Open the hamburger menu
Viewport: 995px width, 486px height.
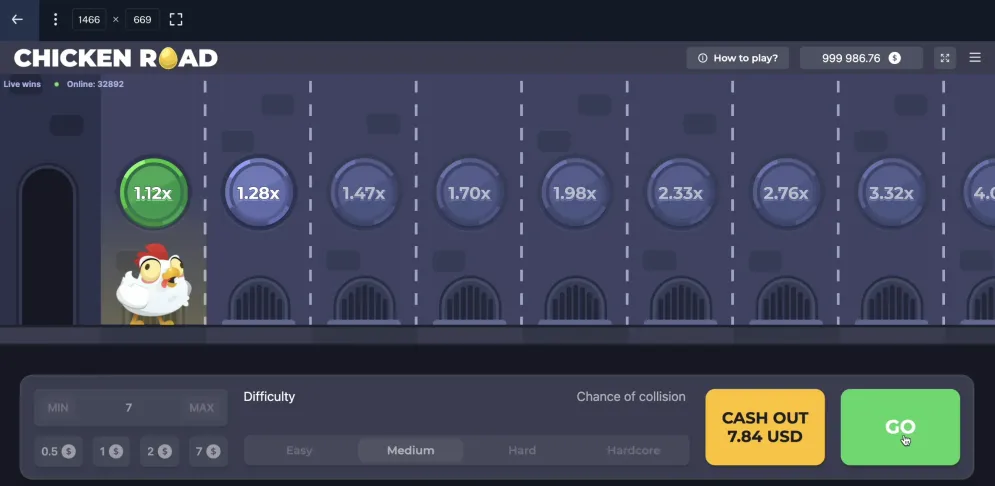click(x=975, y=58)
